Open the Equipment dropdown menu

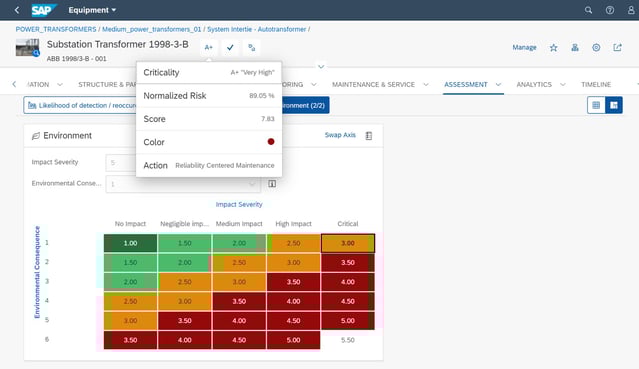click(x=92, y=10)
